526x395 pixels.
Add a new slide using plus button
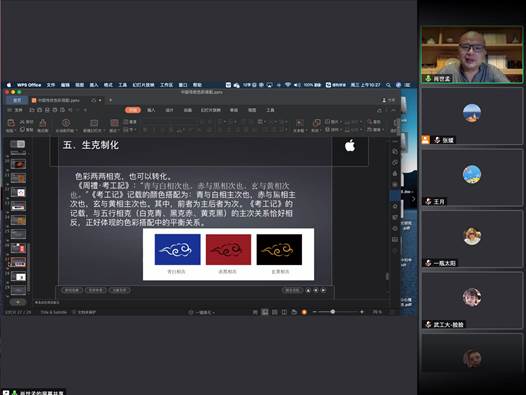click(18, 302)
